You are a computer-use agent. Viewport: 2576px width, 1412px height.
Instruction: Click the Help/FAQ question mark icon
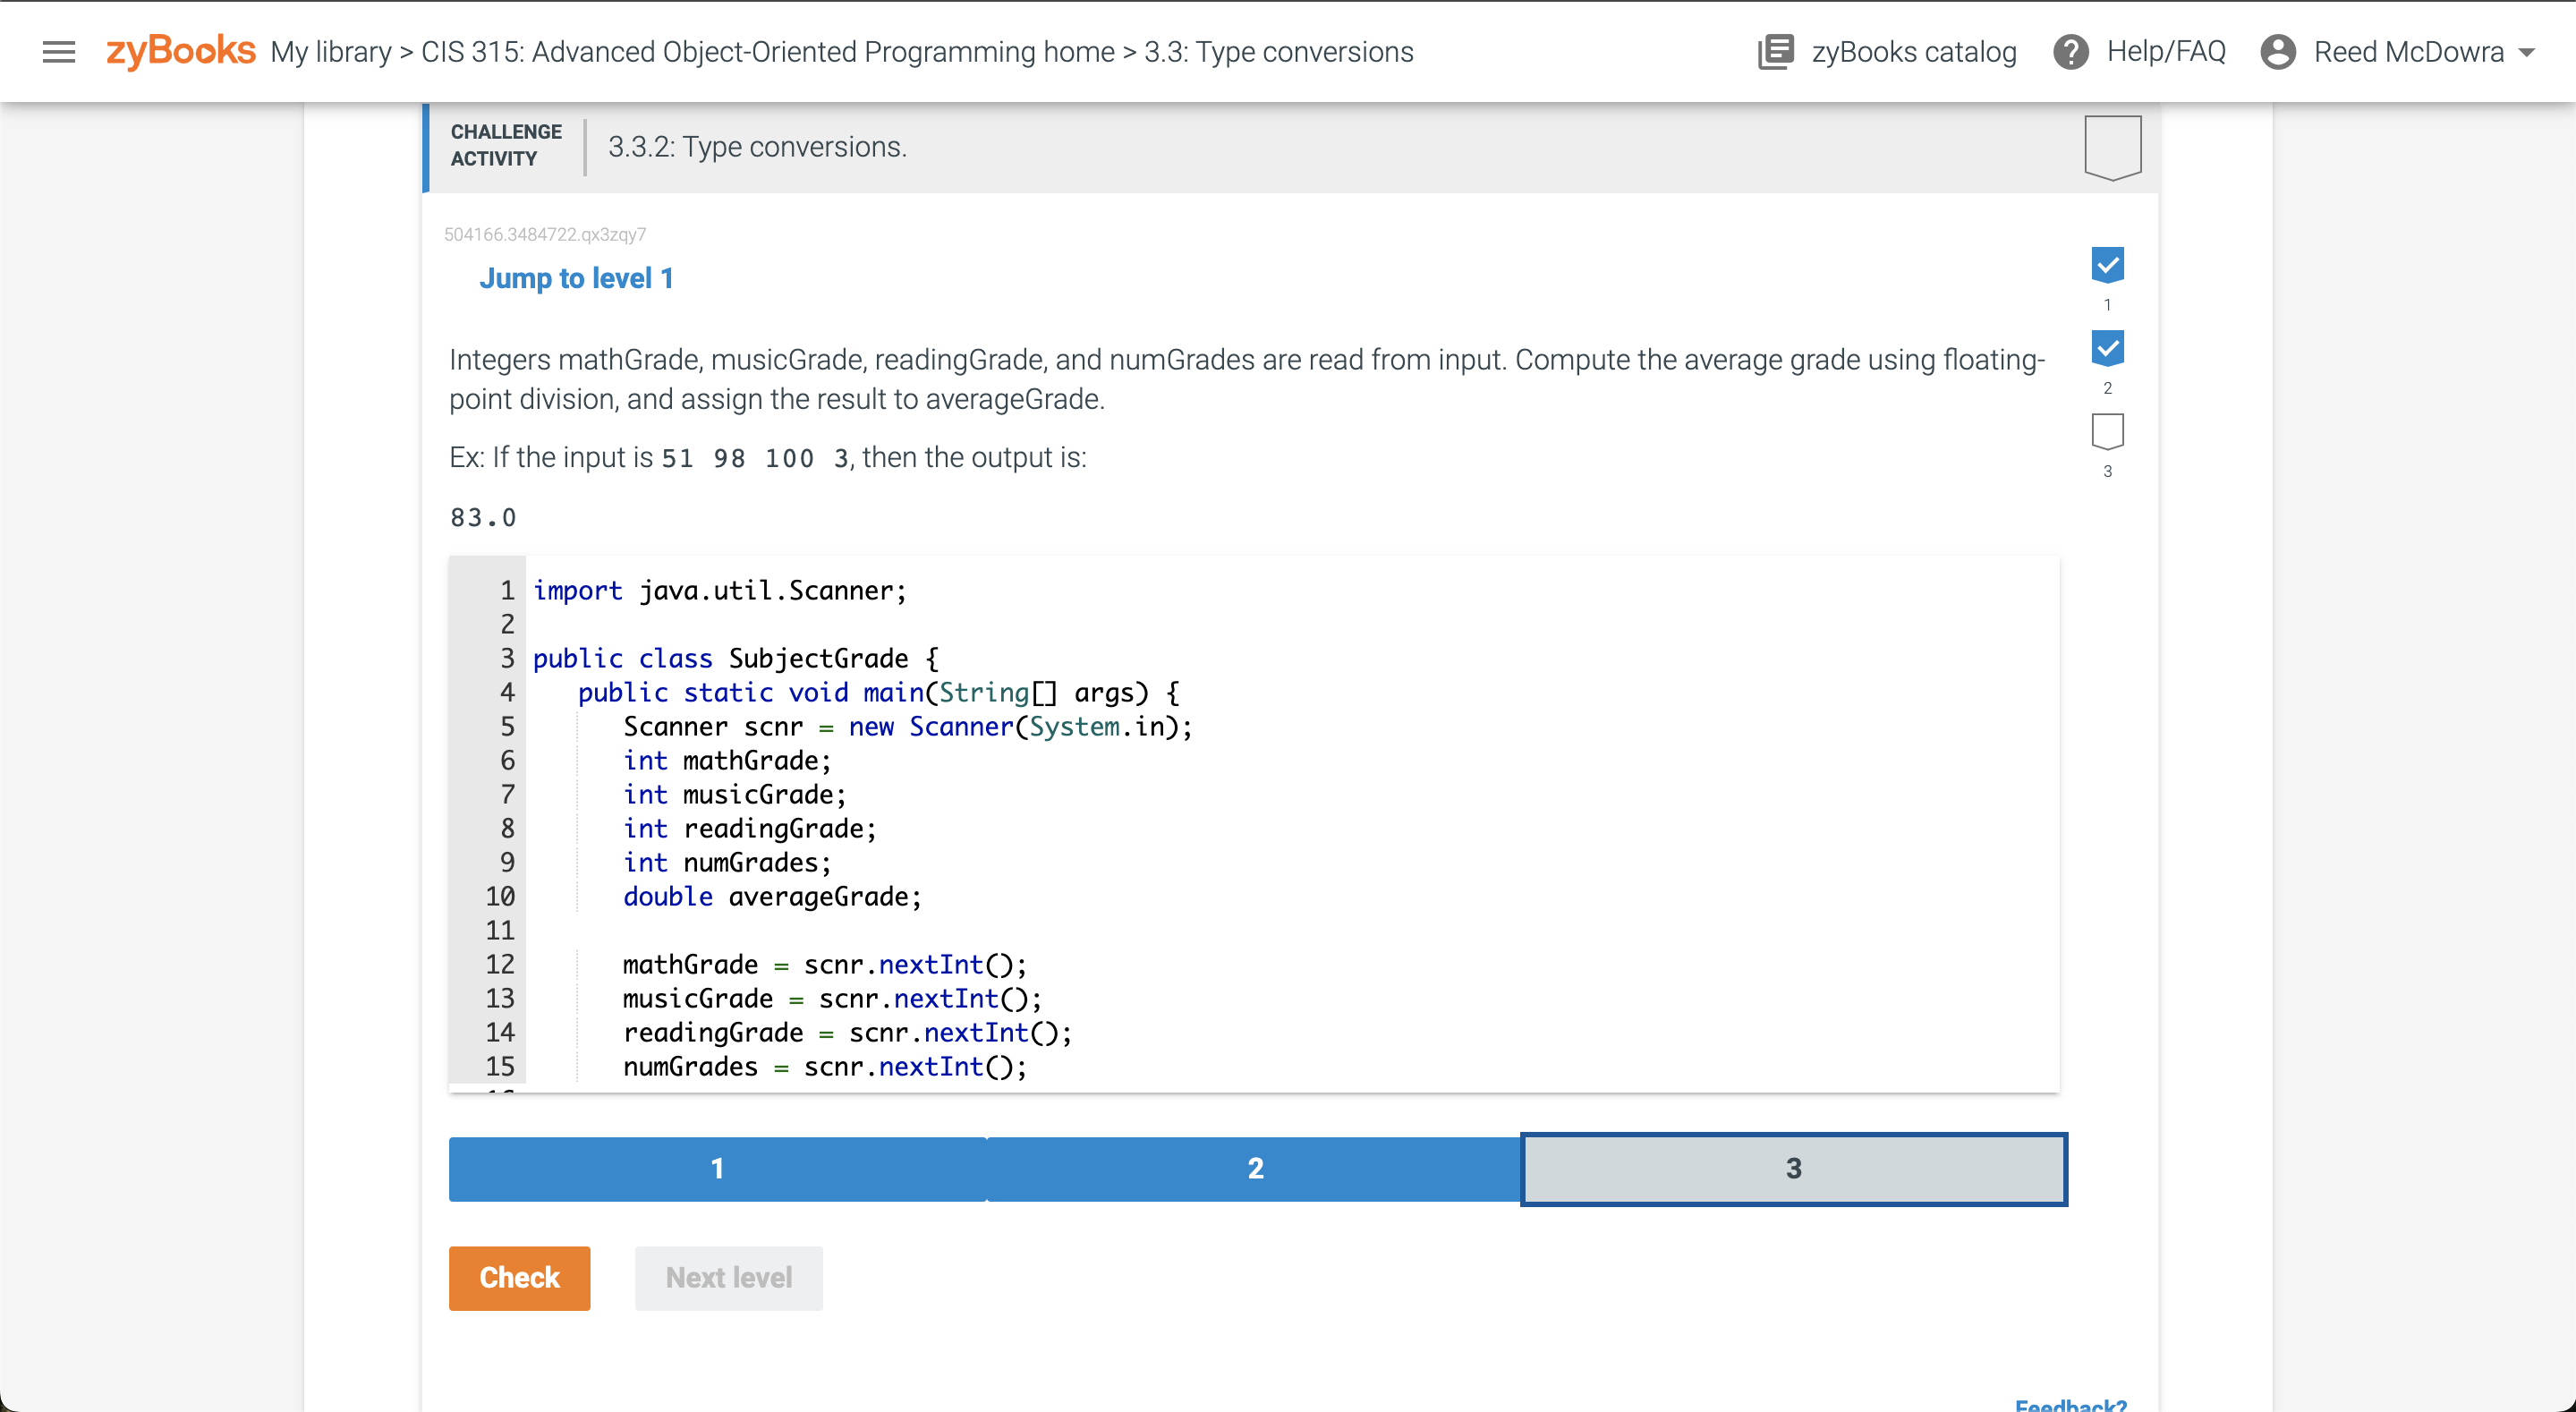point(2070,52)
